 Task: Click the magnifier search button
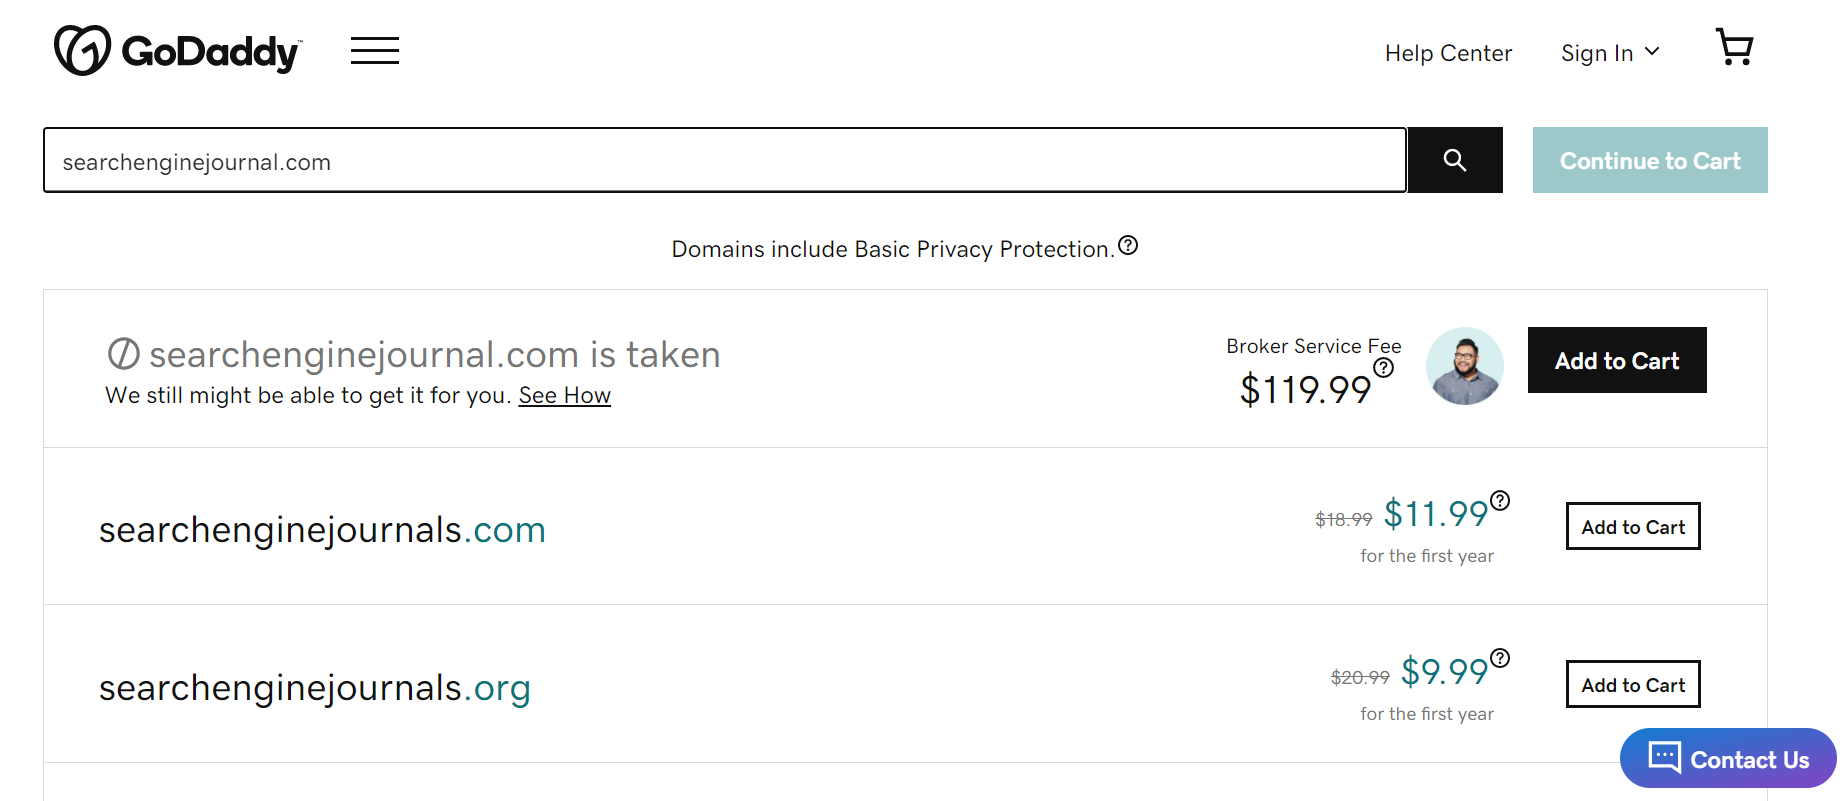point(1455,160)
